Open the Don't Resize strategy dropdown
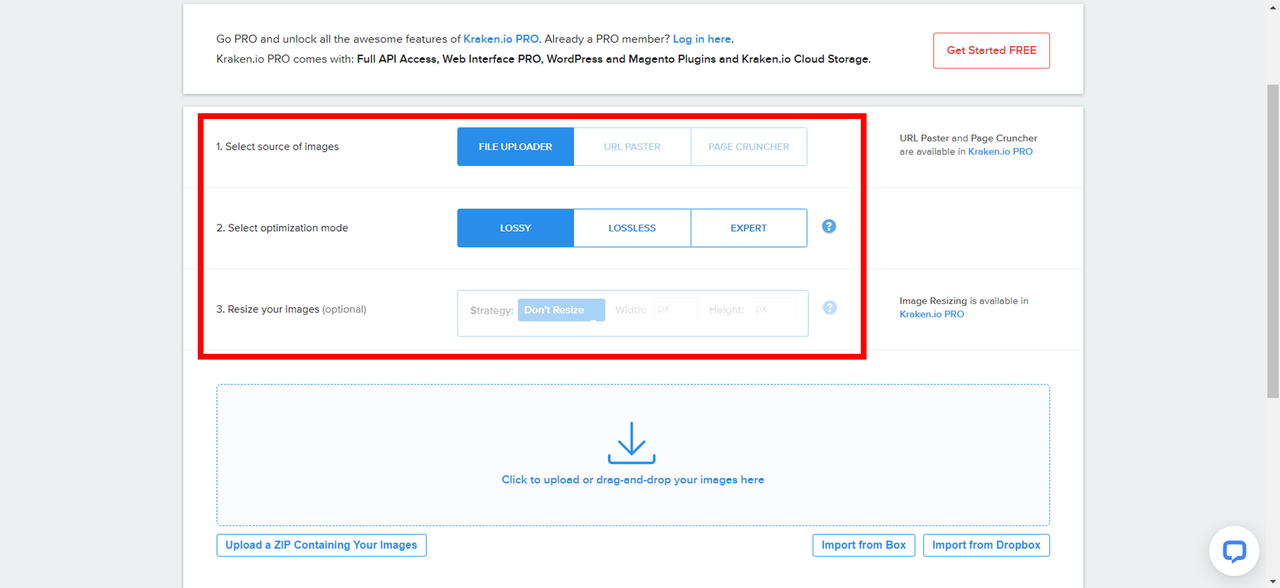The image size is (1280, 588). (561, 310)
